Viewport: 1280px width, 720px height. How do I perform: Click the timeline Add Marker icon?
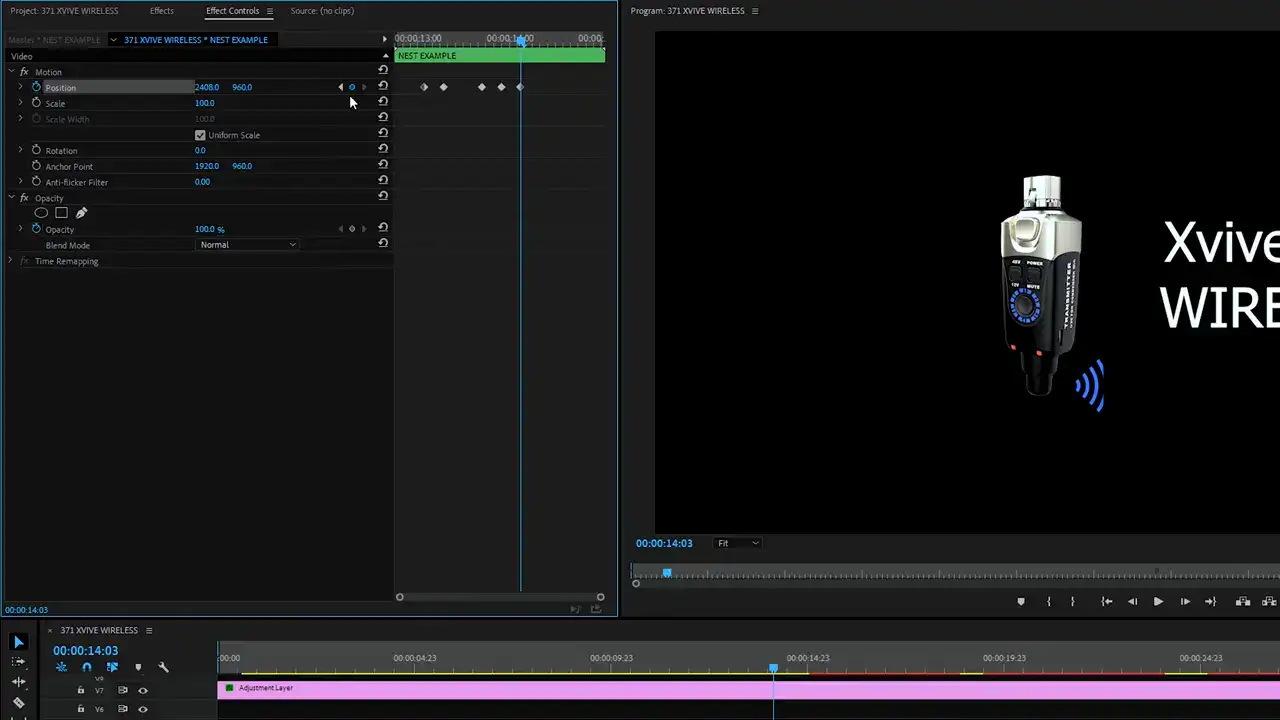[x=138, y=667]
